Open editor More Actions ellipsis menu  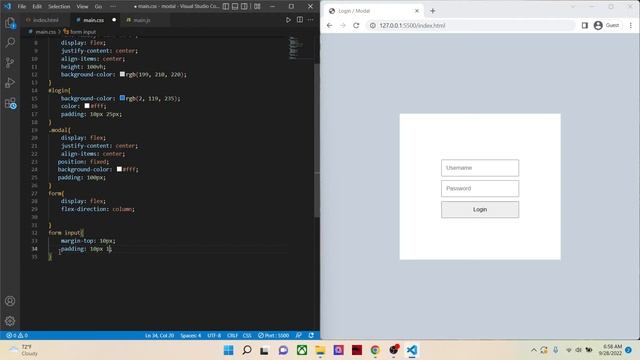tap(311, 20)
